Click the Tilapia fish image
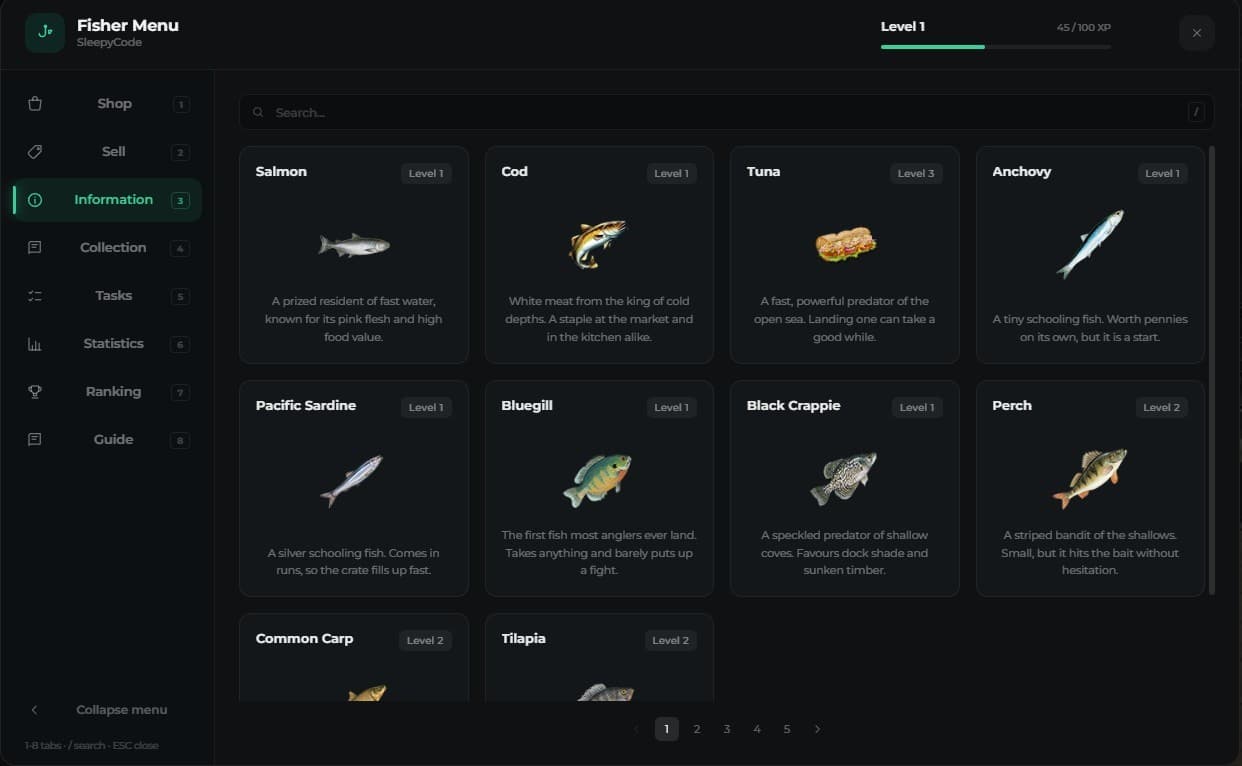This screenshot has height=766, width=1242. 606,693
